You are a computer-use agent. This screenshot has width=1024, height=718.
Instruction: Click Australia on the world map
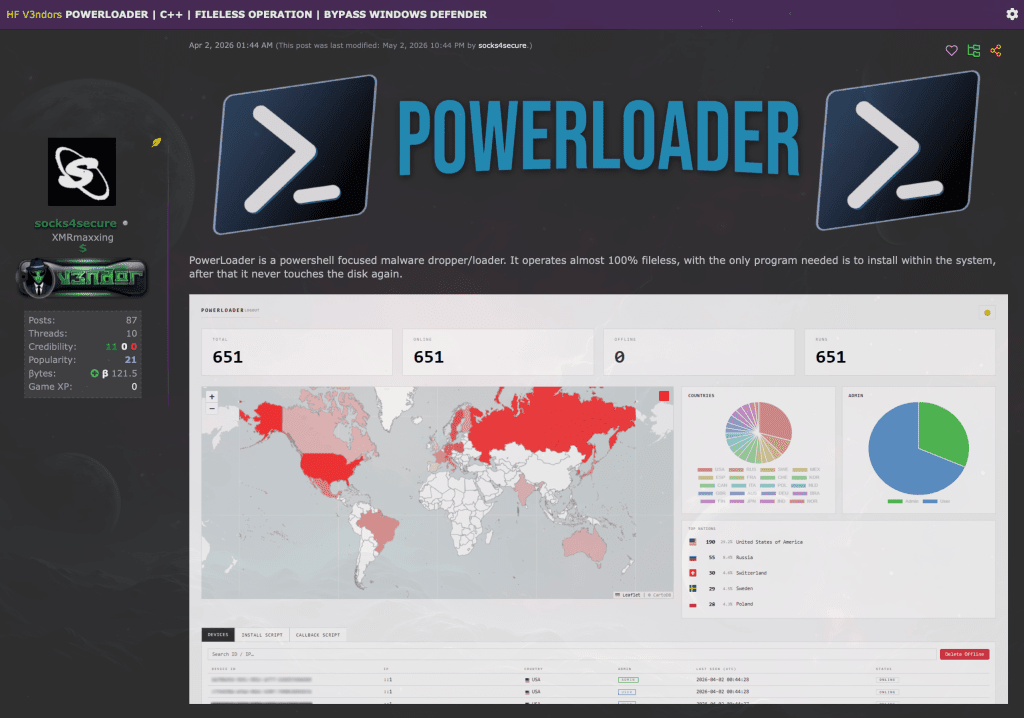click(586, 544)
